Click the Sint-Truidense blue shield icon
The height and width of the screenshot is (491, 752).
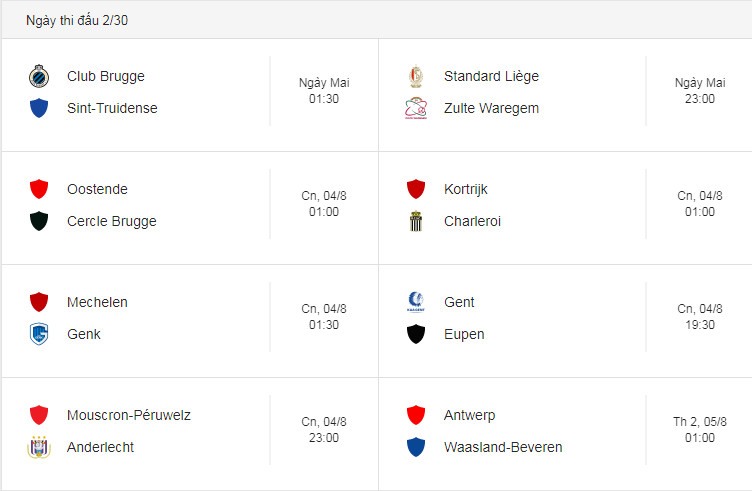39,108
